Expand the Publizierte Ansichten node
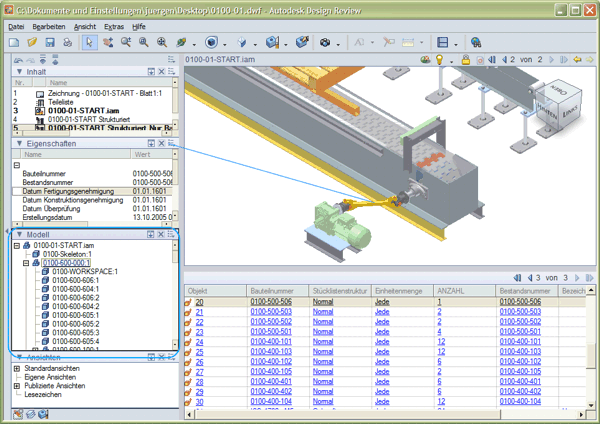The image size is (600, 424). [x=17, y=386]
